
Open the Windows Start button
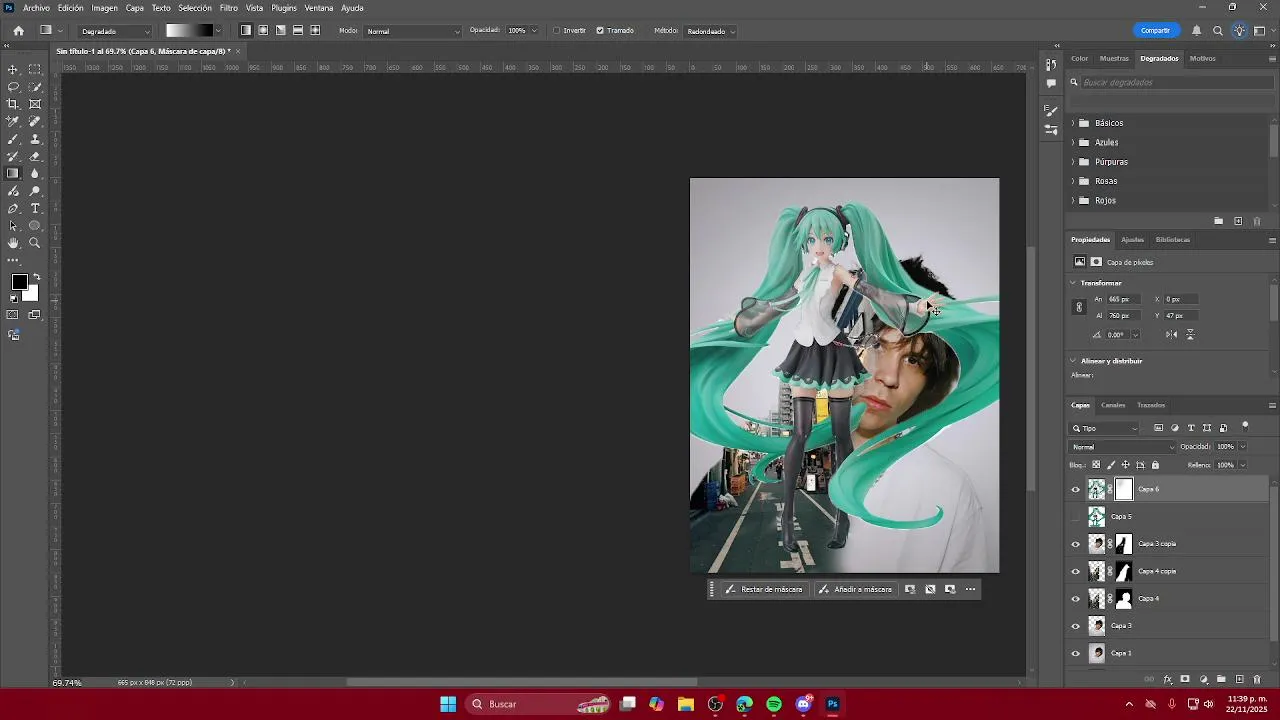[x=448, y=704]
